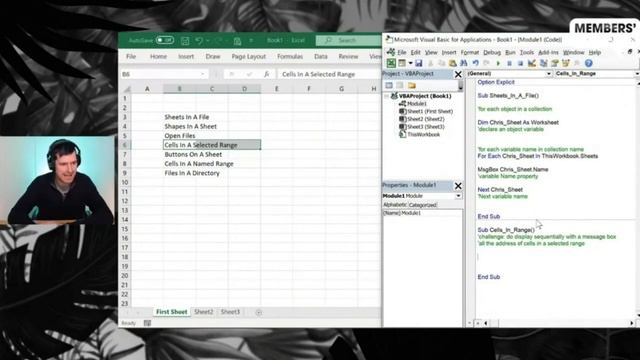The image size is (640, 360).
Task: Click the fx Insert Function icon
Action: pos(266,74)
